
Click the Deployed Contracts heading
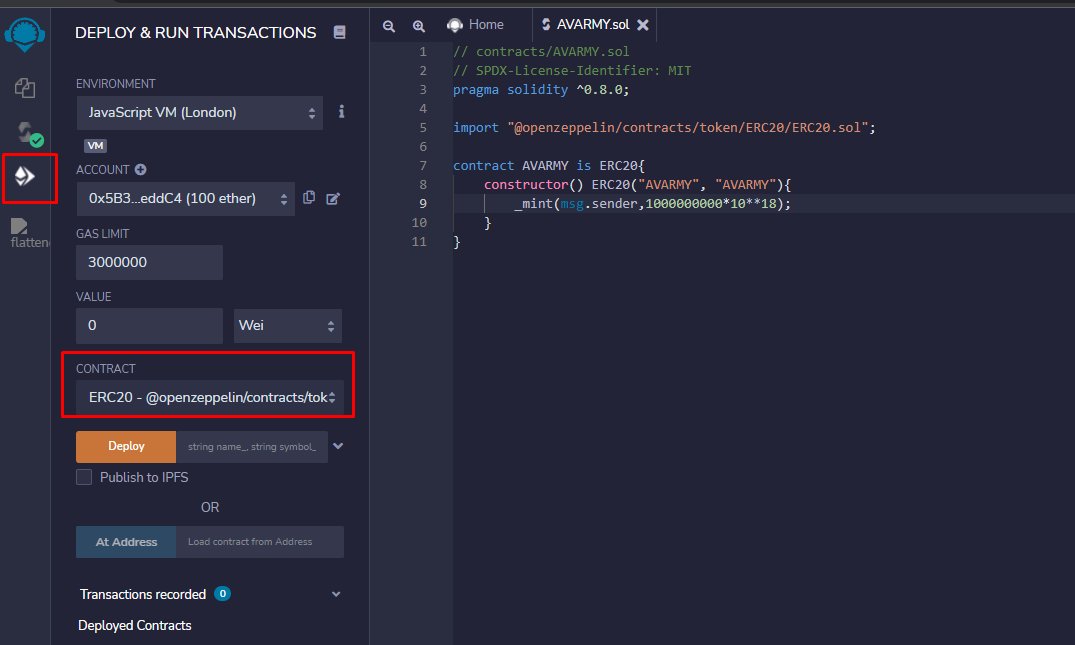point(134,625)
